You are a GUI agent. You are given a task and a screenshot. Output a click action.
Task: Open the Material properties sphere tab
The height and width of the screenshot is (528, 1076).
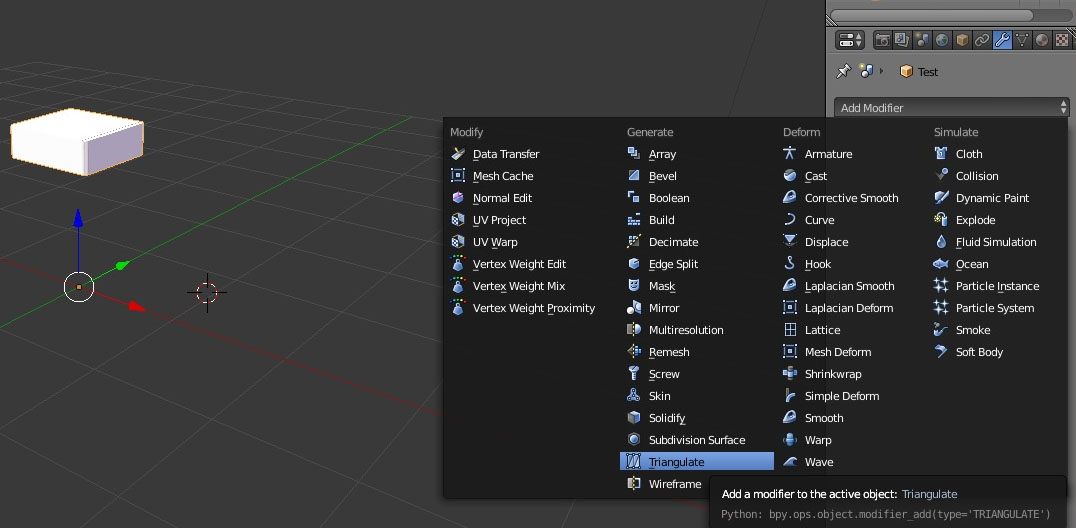(x=1042, y=40)
